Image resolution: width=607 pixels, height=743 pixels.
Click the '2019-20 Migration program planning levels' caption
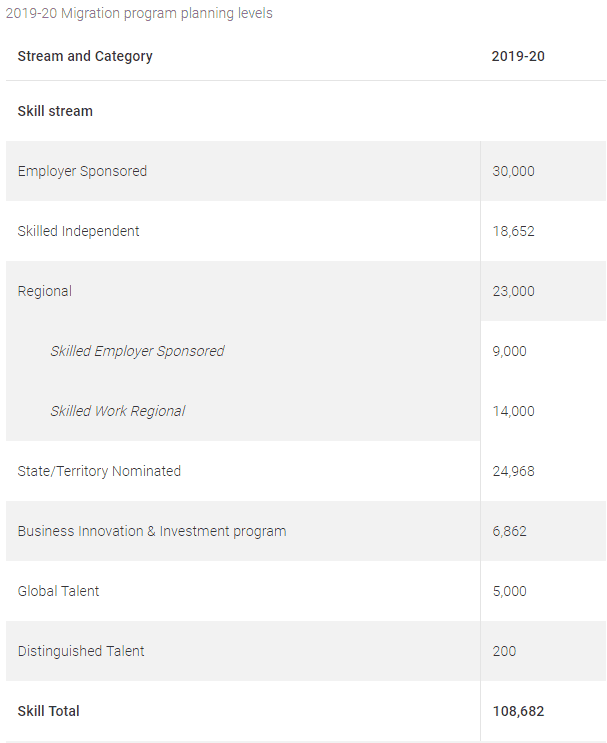tap(139, 13)
